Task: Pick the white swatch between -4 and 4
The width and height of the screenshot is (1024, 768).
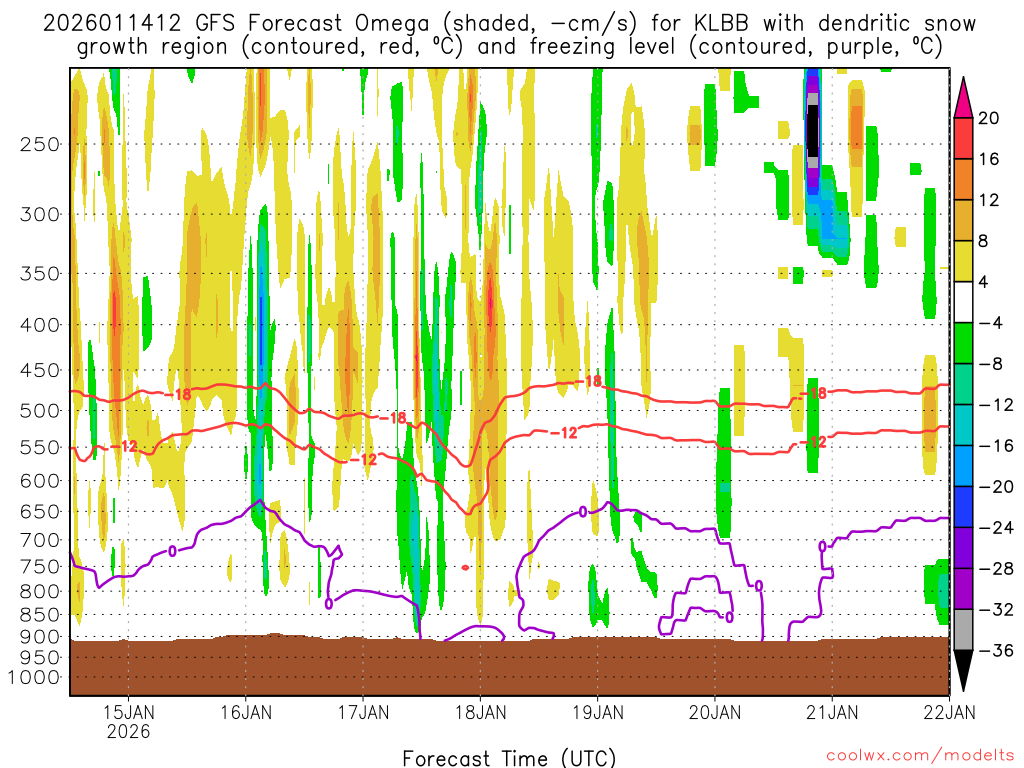Action: (x=965, y=302)
